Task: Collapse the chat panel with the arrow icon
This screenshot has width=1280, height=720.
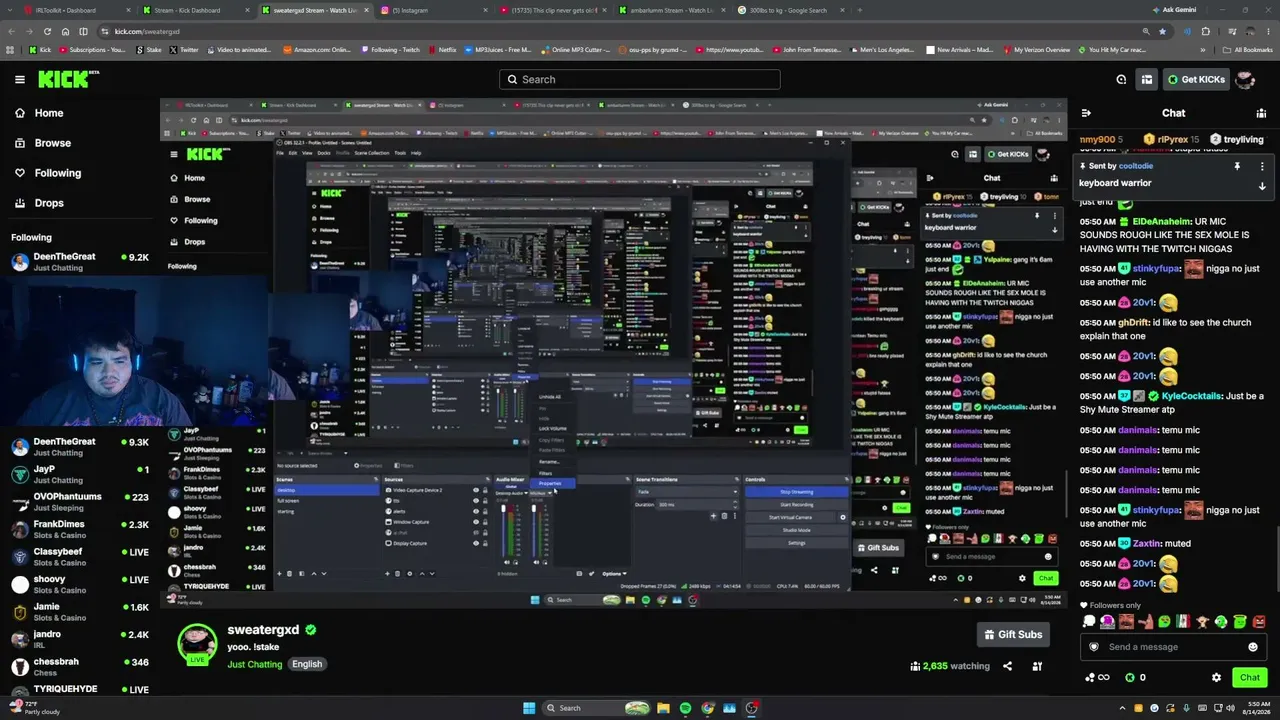Action: [x=1086, y=113]
